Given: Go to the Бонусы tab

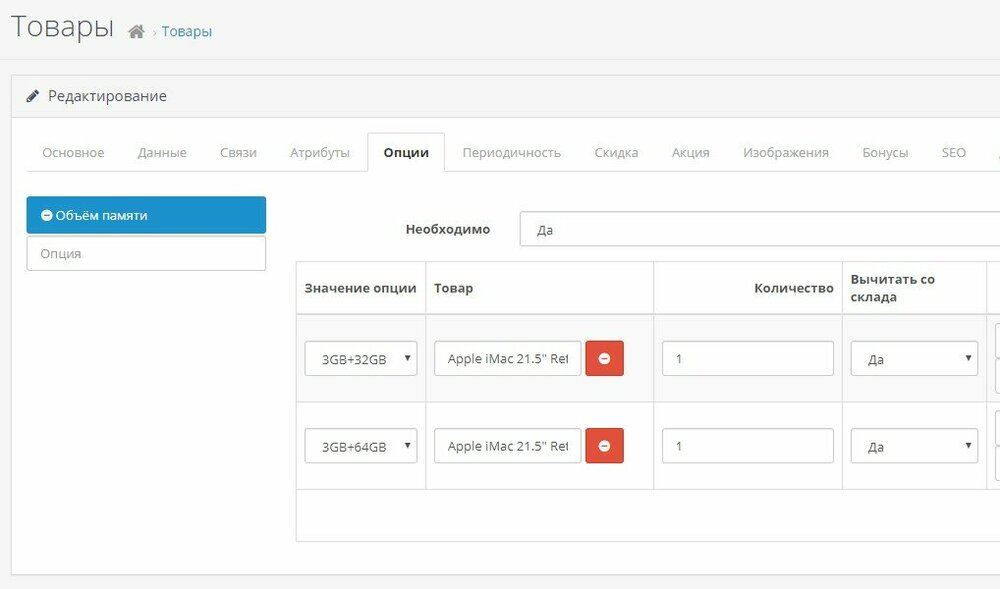Looking at the screenshot, I should tap(885, 153).
